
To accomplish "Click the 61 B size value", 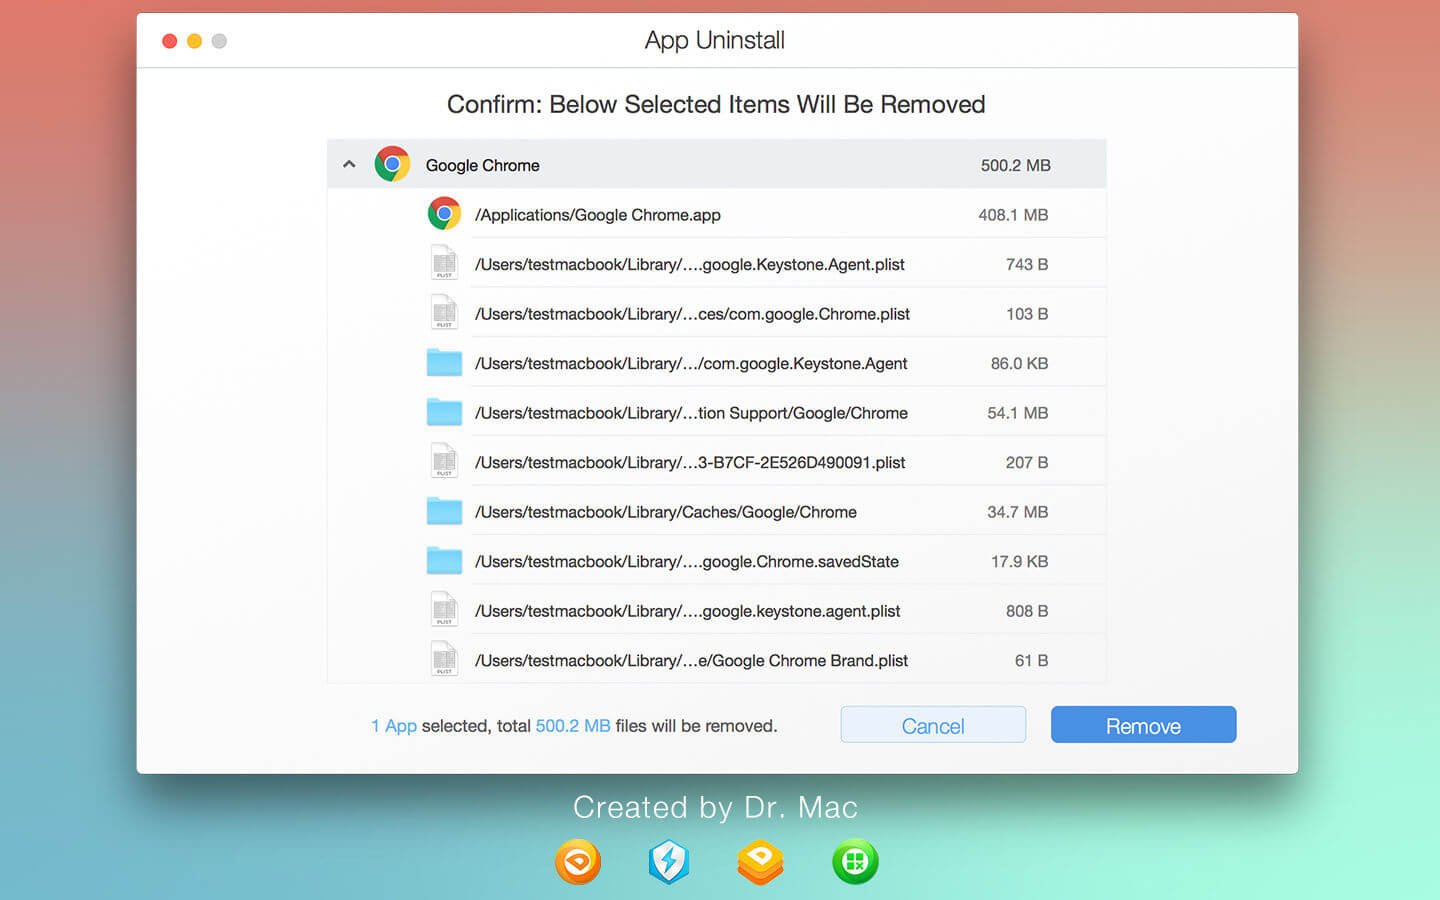I will pos(1031,661).
